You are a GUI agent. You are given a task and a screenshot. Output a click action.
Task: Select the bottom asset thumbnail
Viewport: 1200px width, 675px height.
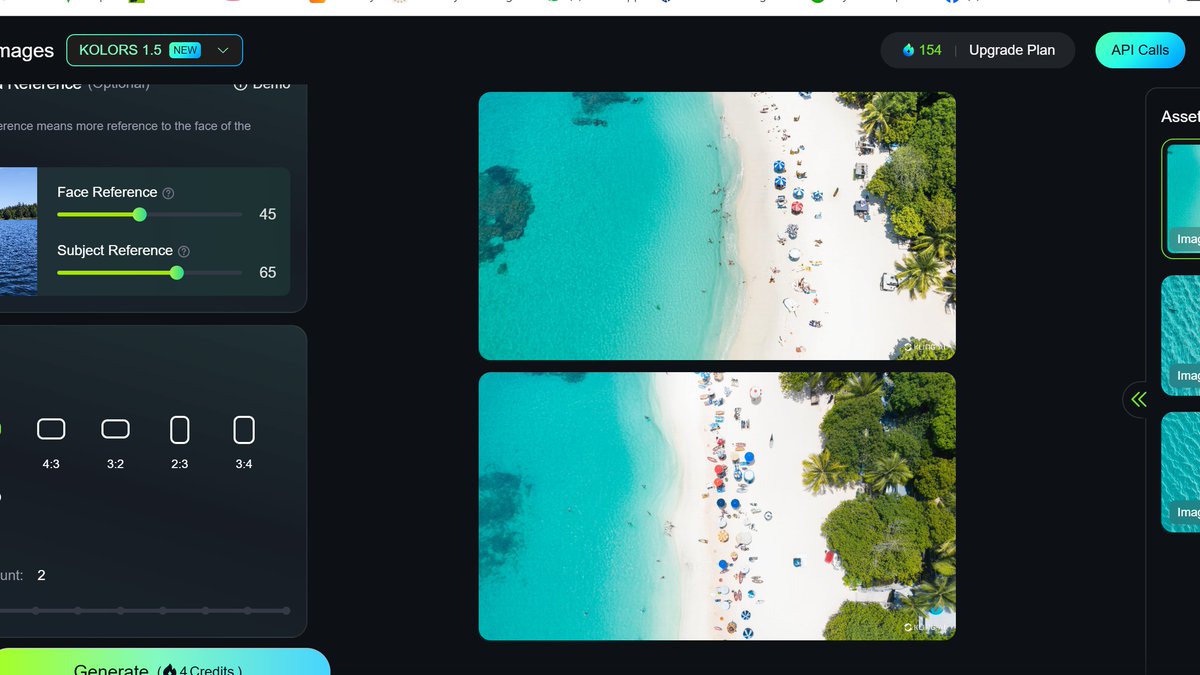1181,472
